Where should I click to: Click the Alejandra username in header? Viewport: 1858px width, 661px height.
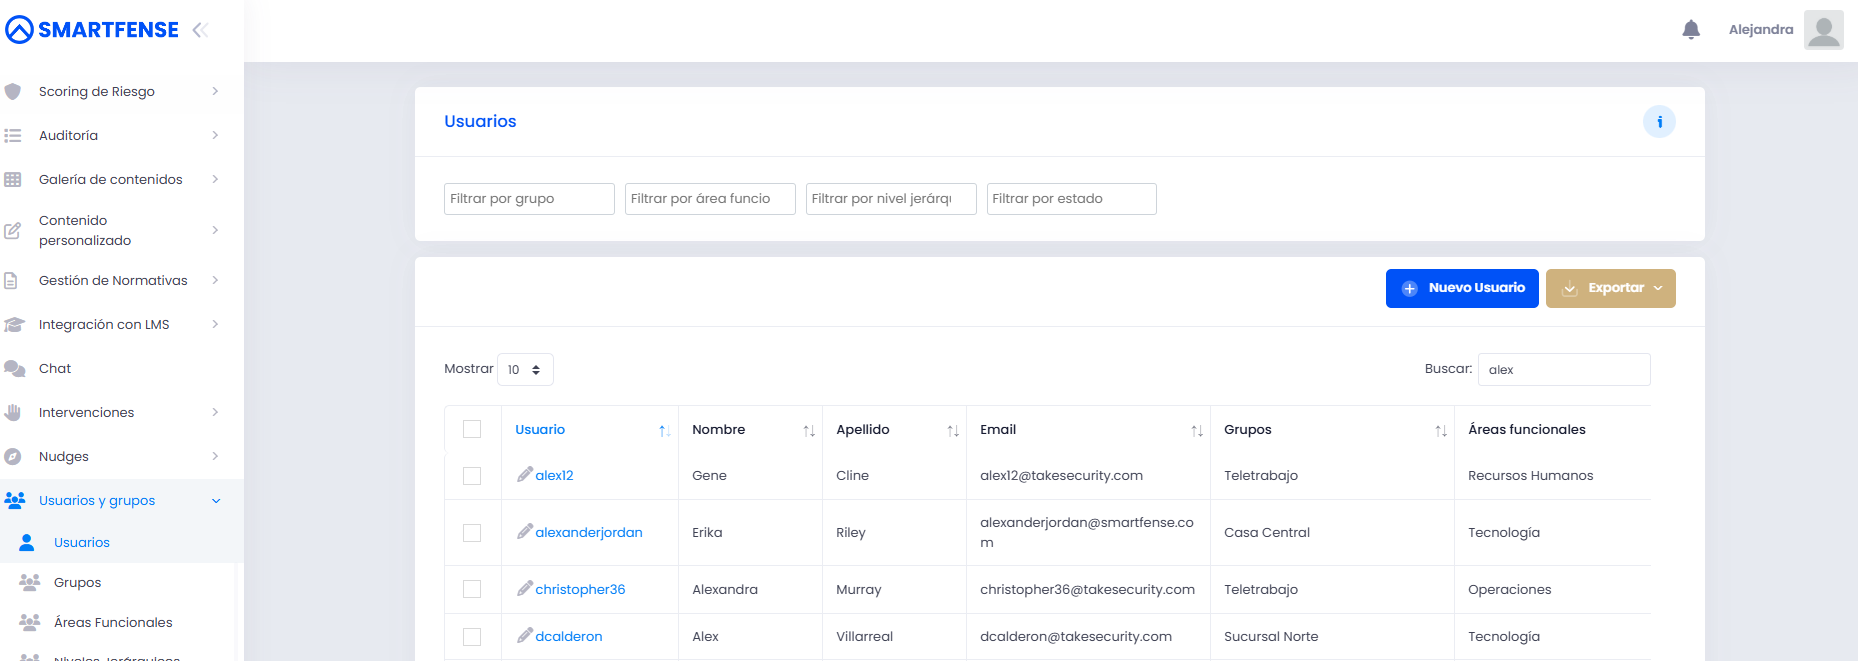point(1761,30)
